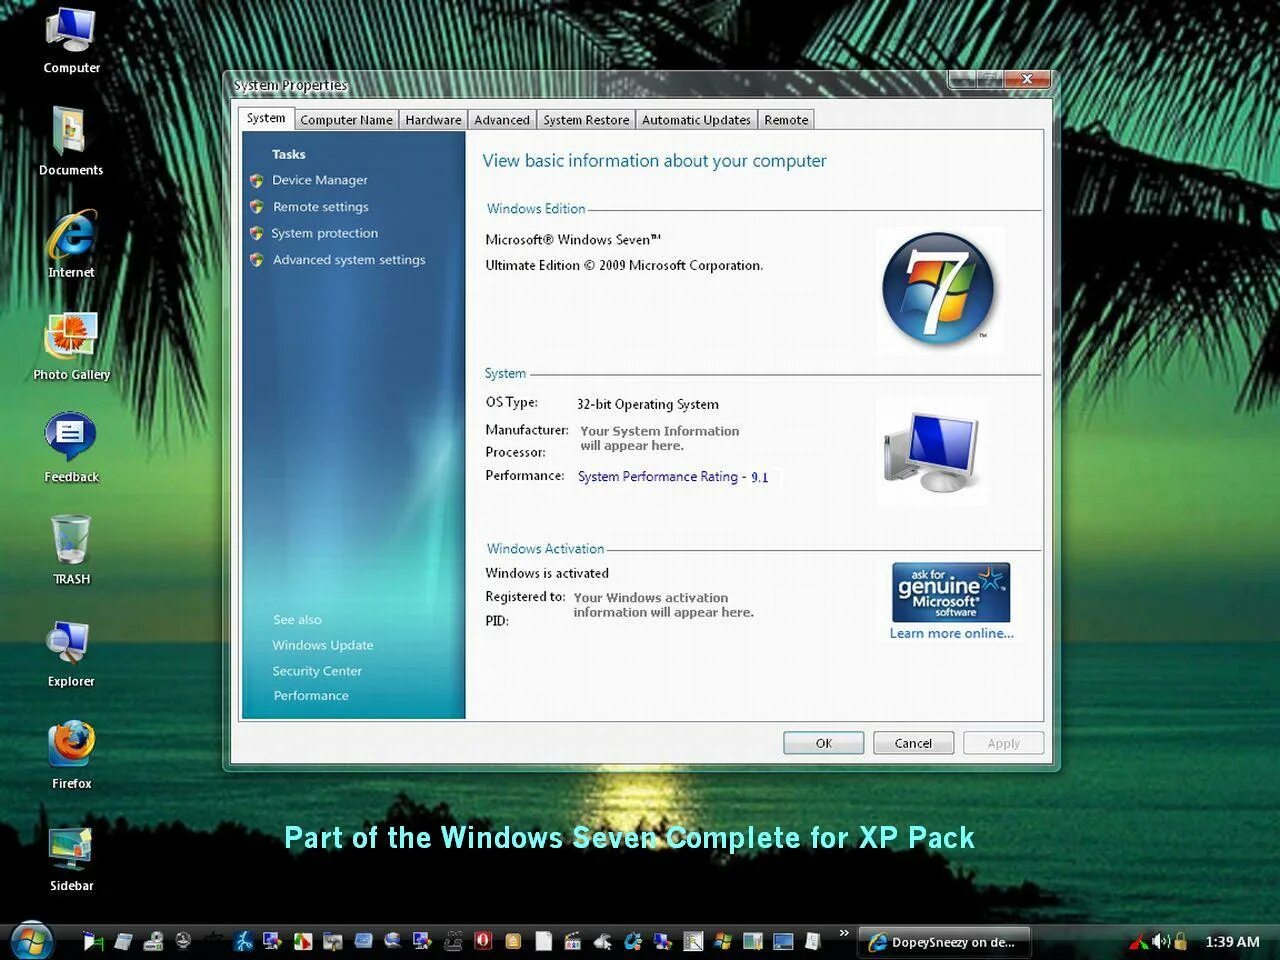Click the volume speaker tray icon
Screen dimensions: 1280x960
[1160, 941]
